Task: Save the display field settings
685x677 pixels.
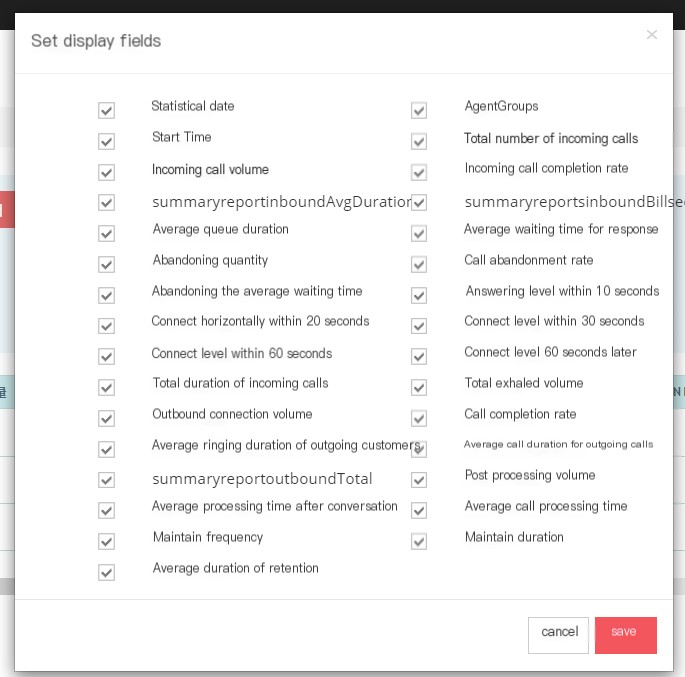Action: tap(626, 635)
